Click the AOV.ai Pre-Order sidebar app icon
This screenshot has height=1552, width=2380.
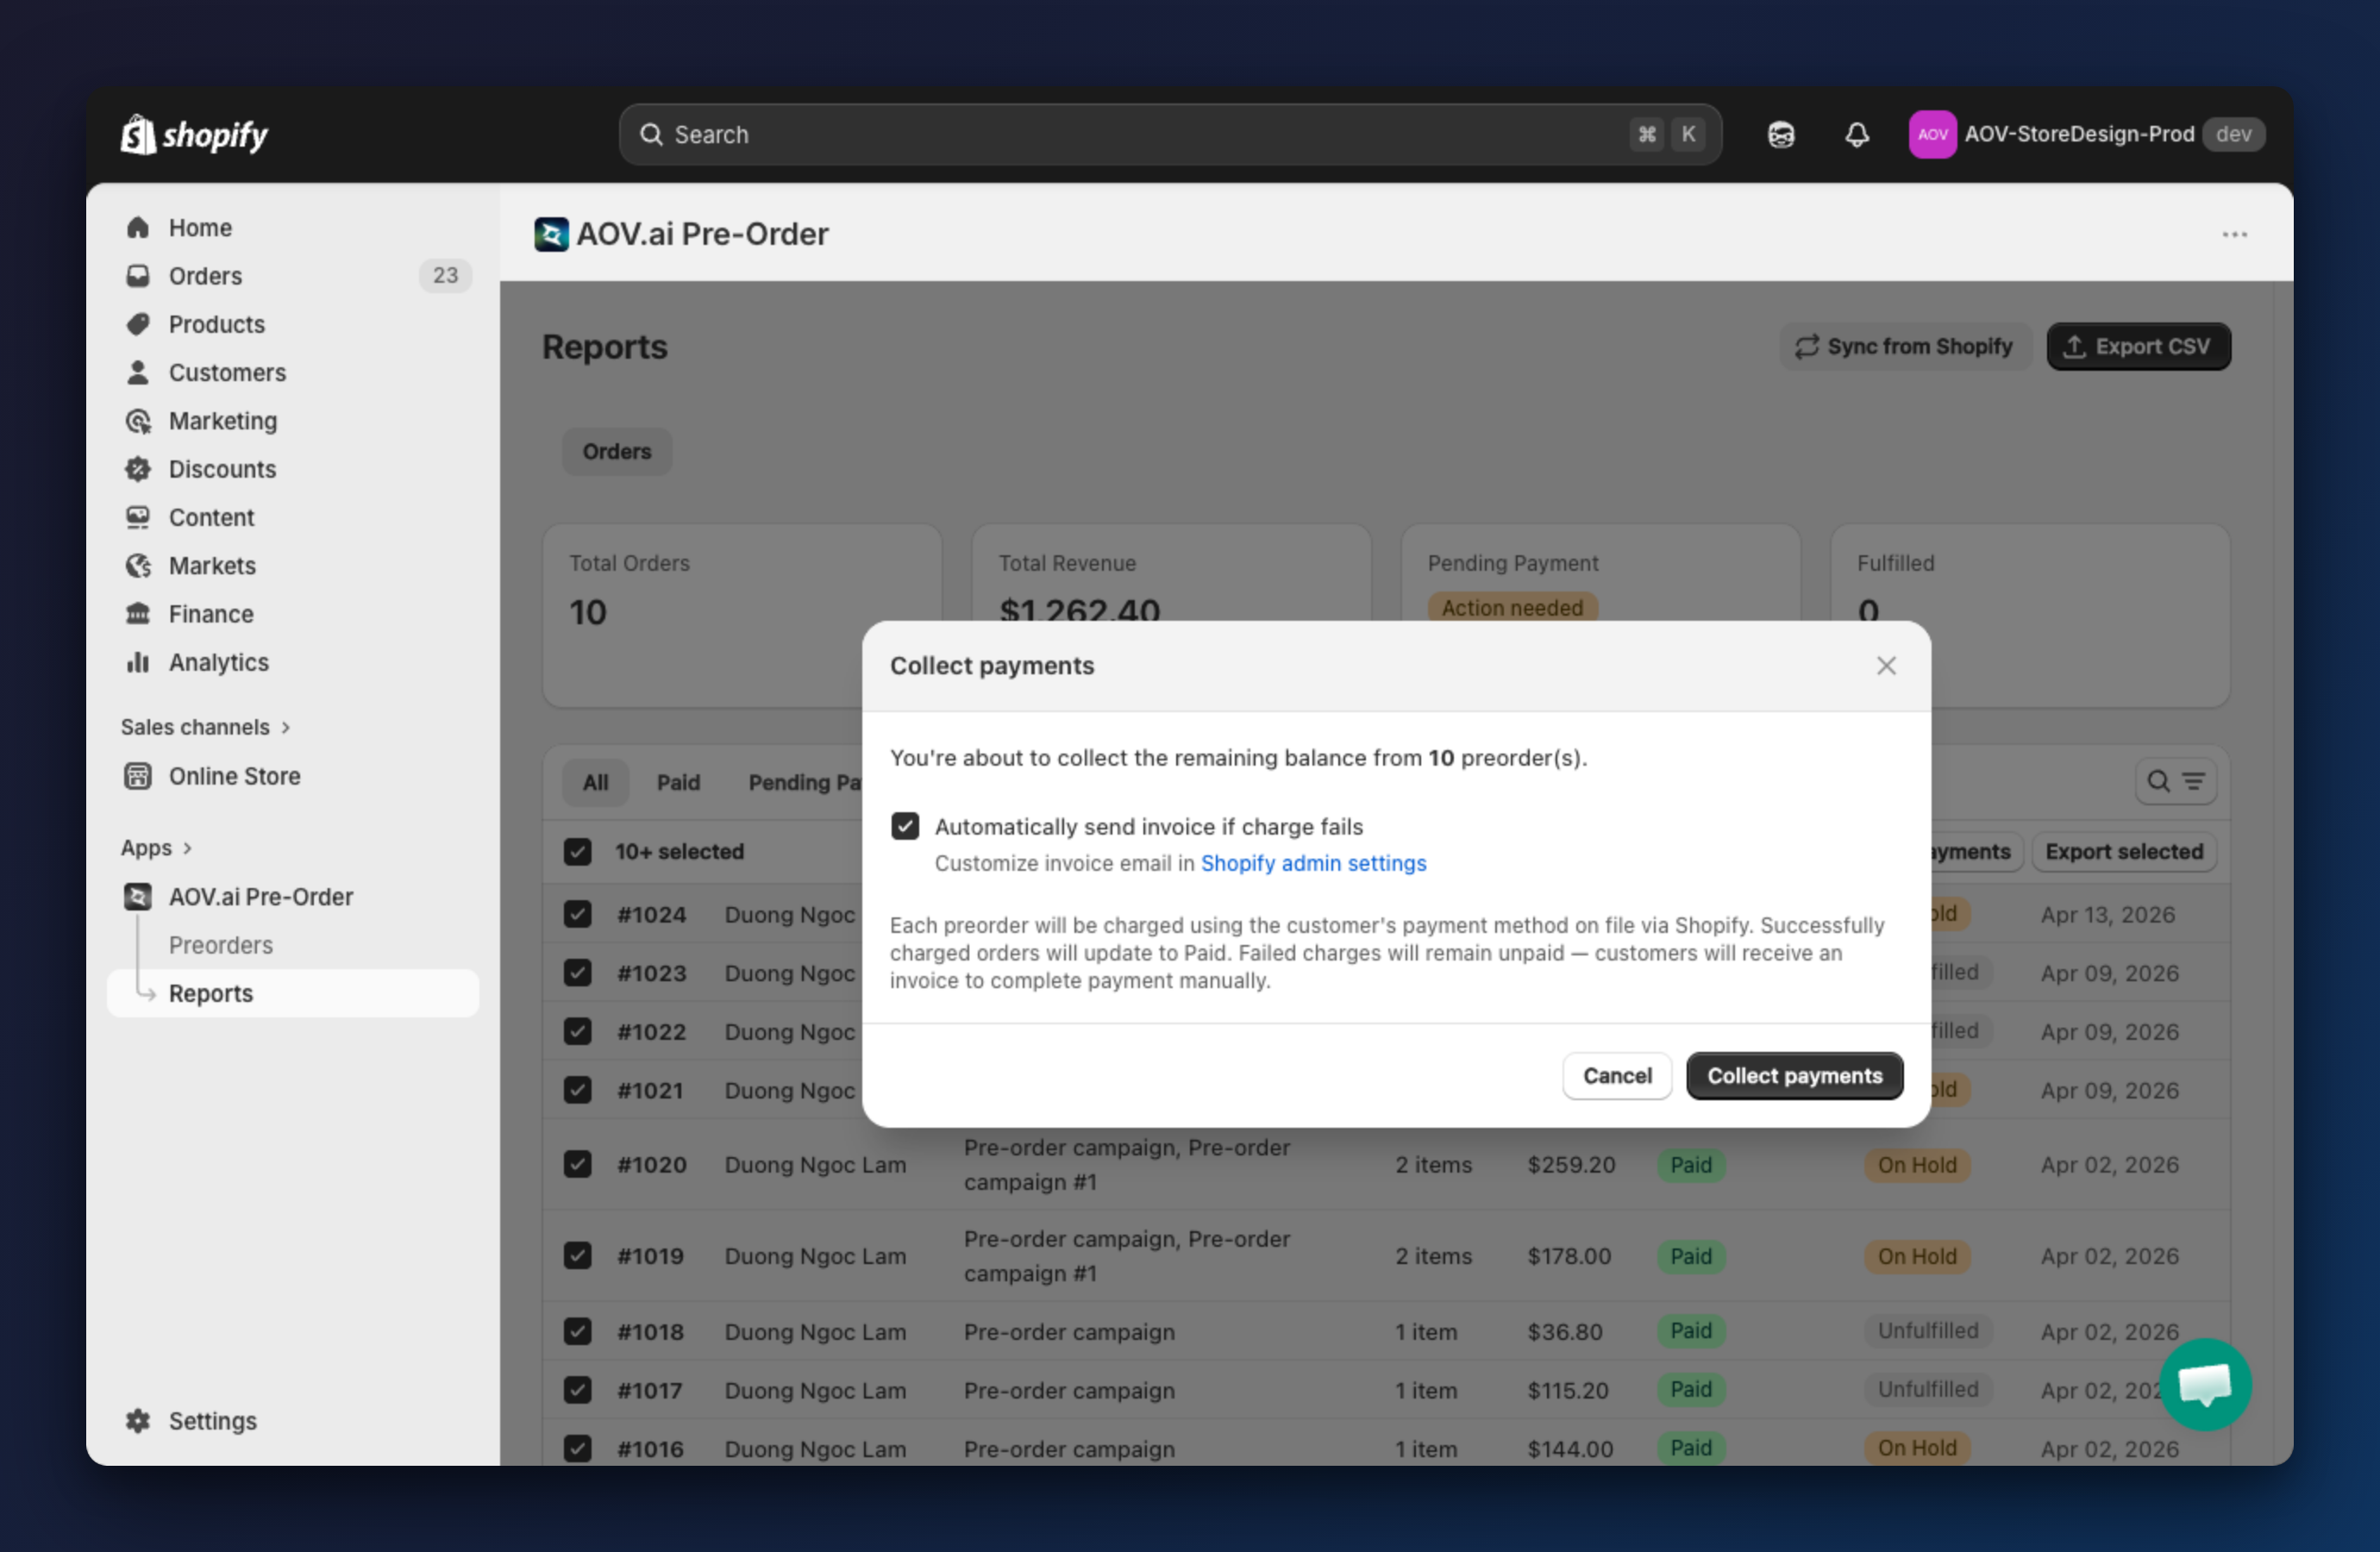pos(138,897)
